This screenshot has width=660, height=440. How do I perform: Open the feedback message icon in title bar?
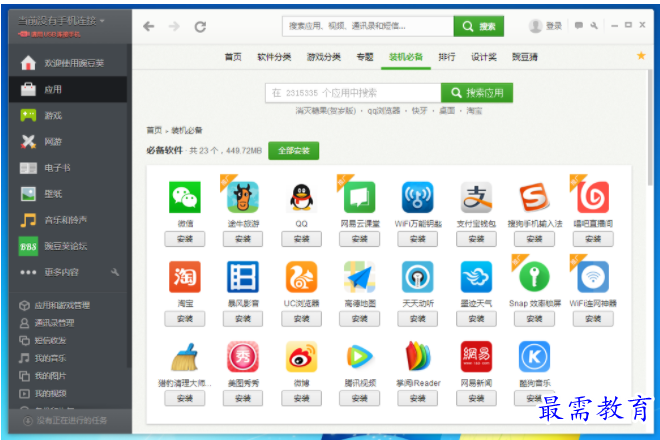579,26
